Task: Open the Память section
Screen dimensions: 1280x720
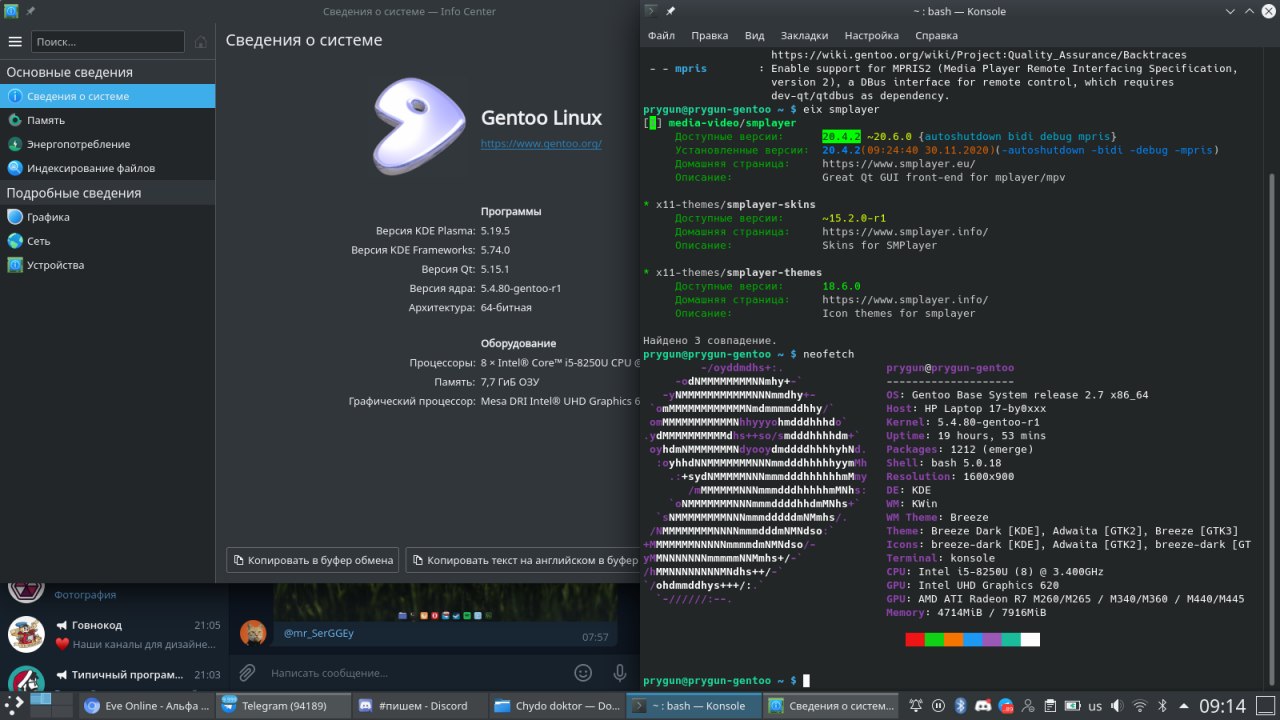Action: coord(107,120)
